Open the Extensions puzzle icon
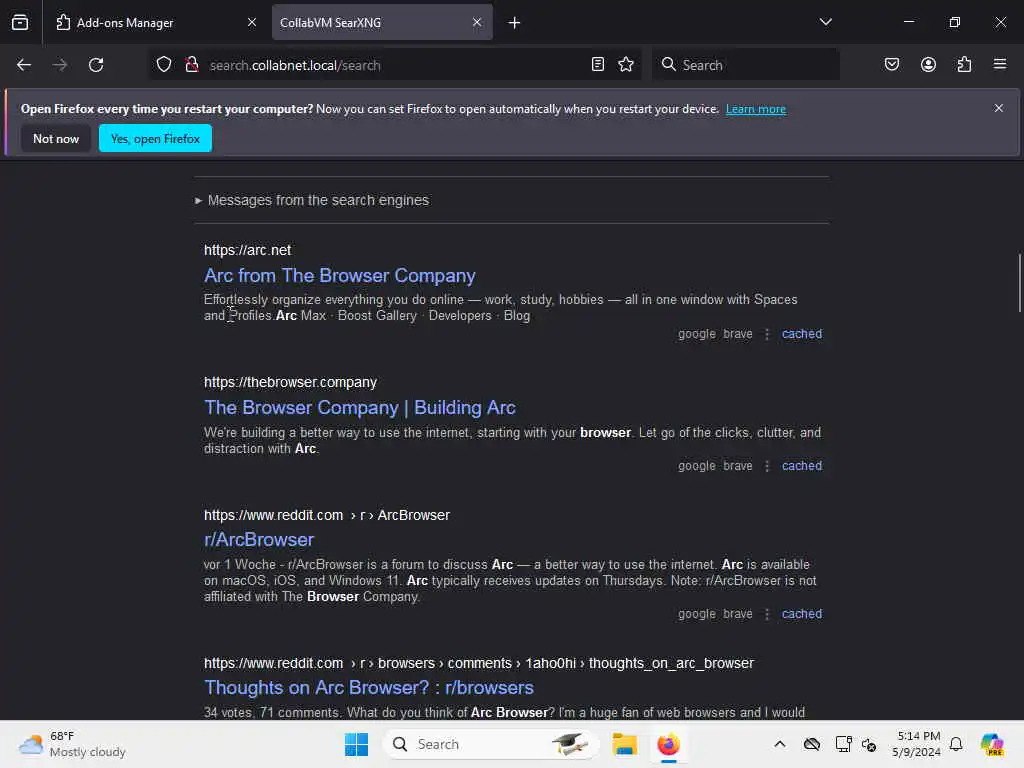The image size is (1024, 768). 965,65
